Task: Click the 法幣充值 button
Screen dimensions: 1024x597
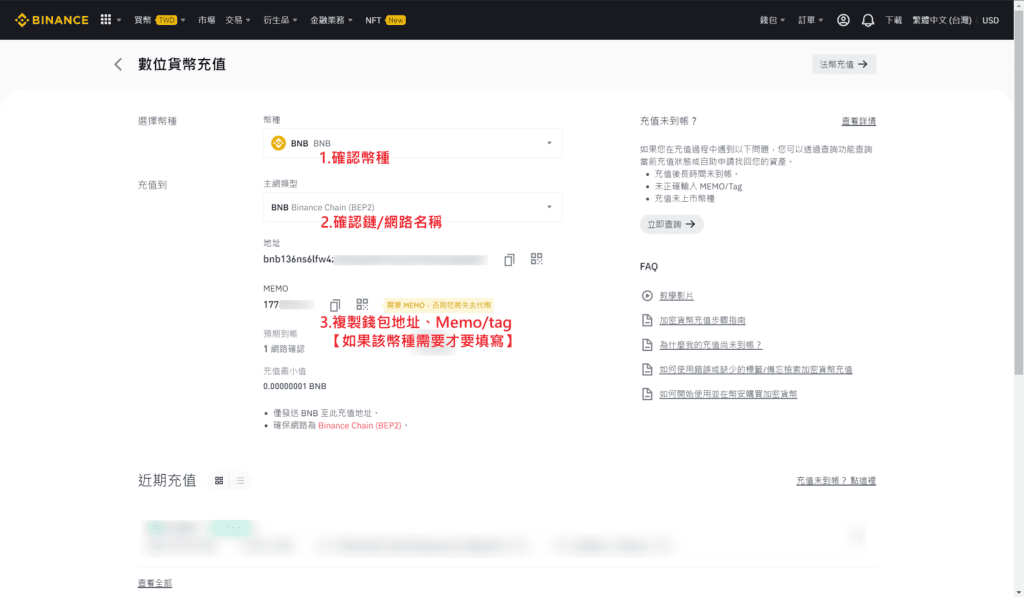Action: (x=844, y=64)
